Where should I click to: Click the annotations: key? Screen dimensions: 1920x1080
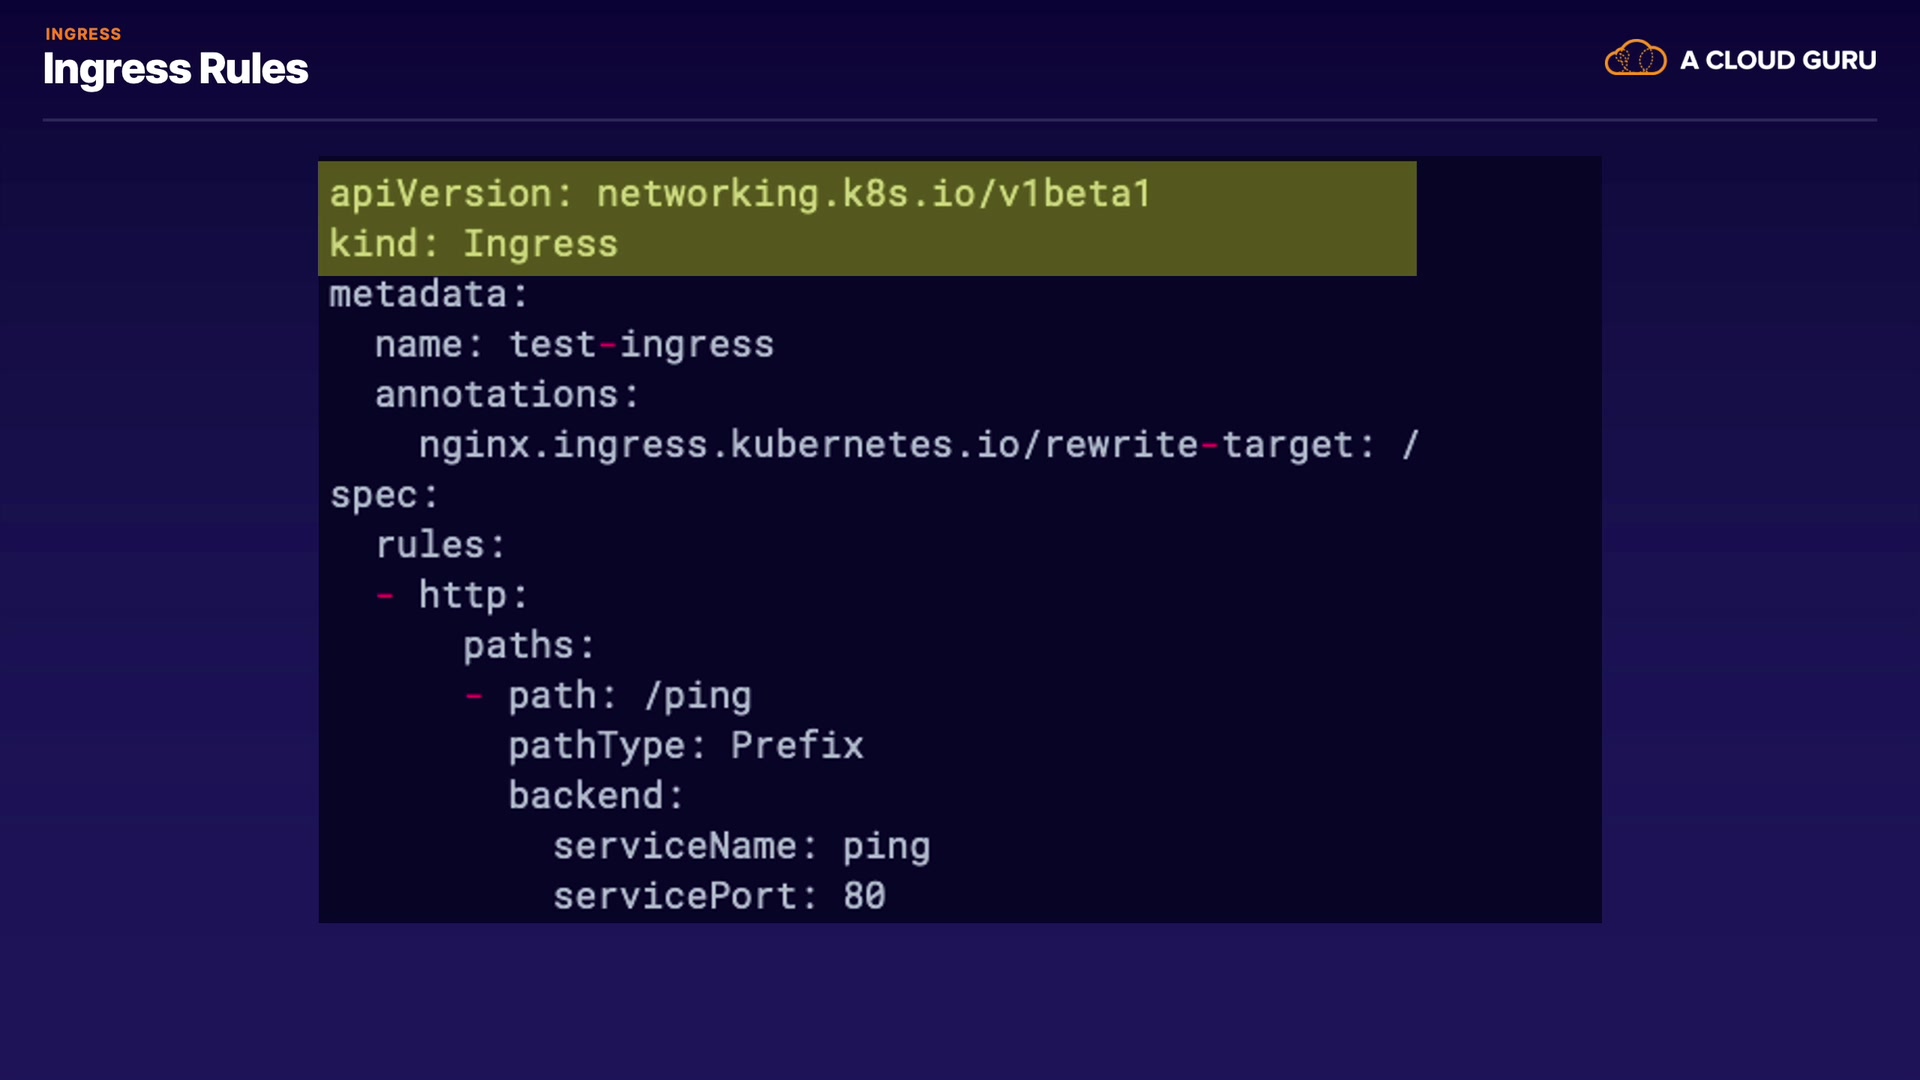[x=506, y=395]
